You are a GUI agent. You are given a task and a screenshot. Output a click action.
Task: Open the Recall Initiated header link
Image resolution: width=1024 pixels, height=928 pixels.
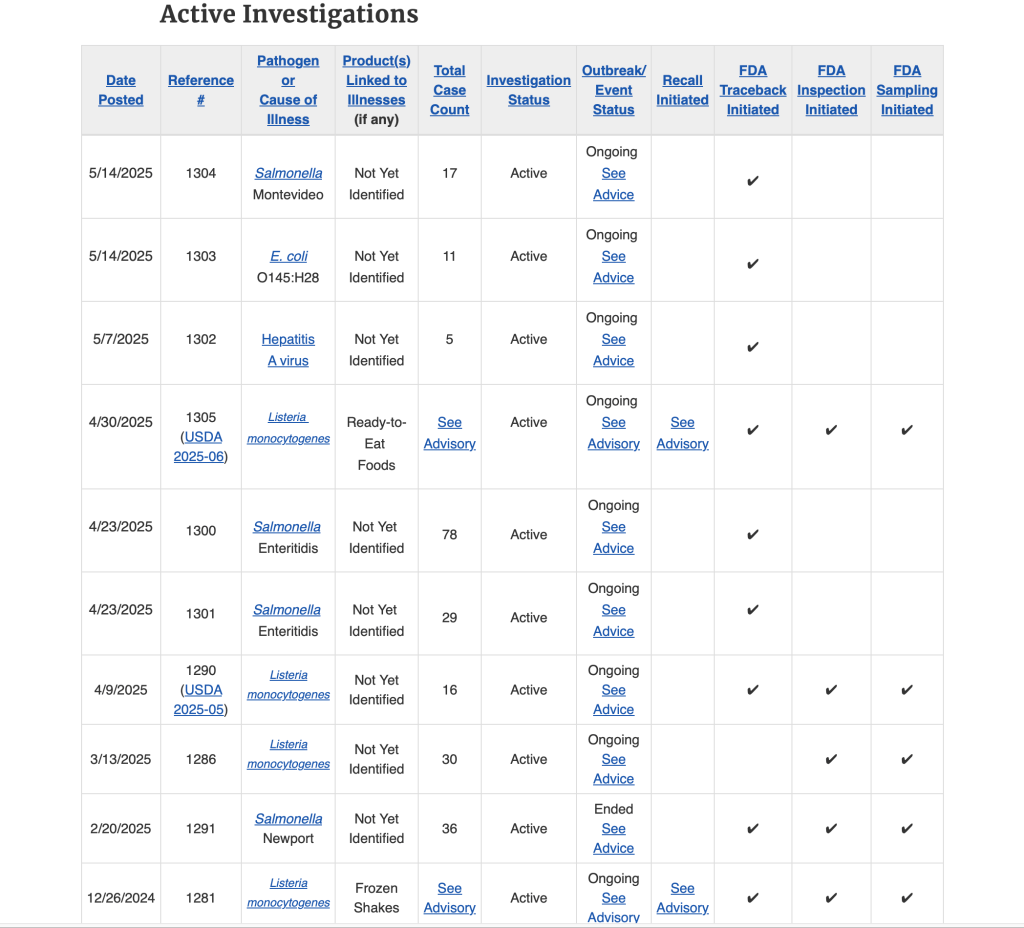682,90
